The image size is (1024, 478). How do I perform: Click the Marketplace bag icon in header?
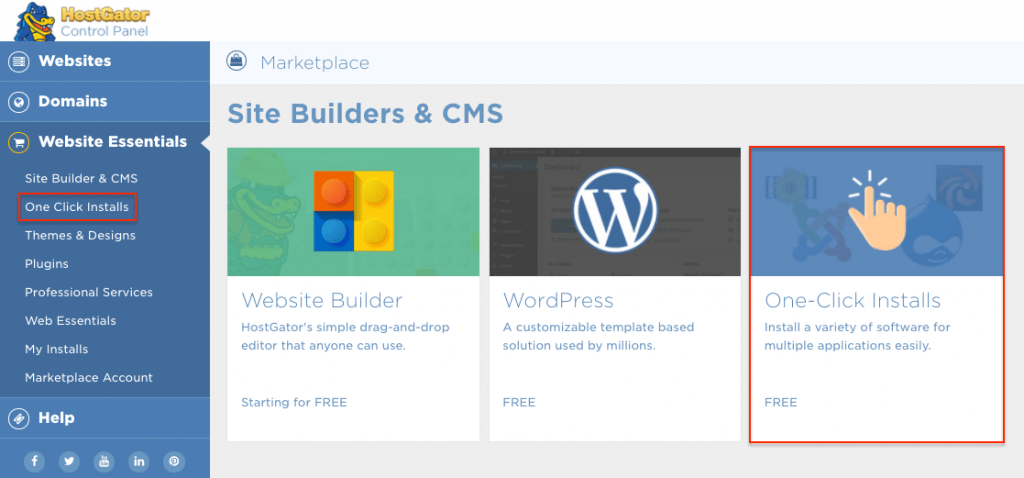(237, 62)
